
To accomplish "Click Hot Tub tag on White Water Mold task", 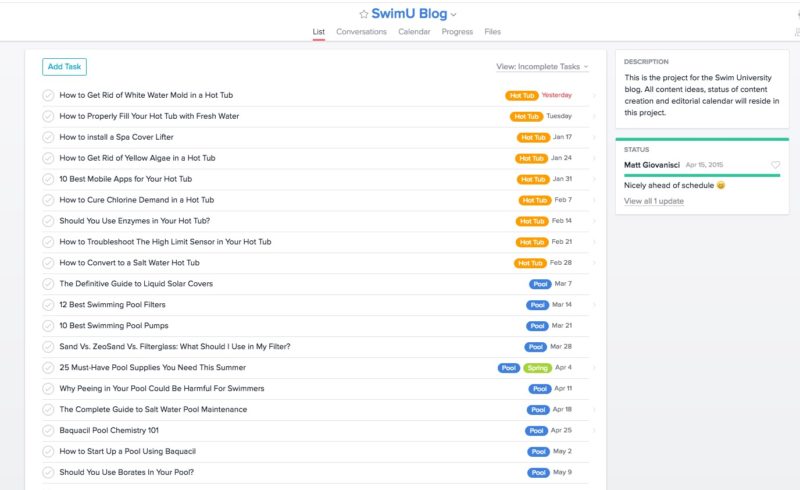I will (x=522, y=95).
